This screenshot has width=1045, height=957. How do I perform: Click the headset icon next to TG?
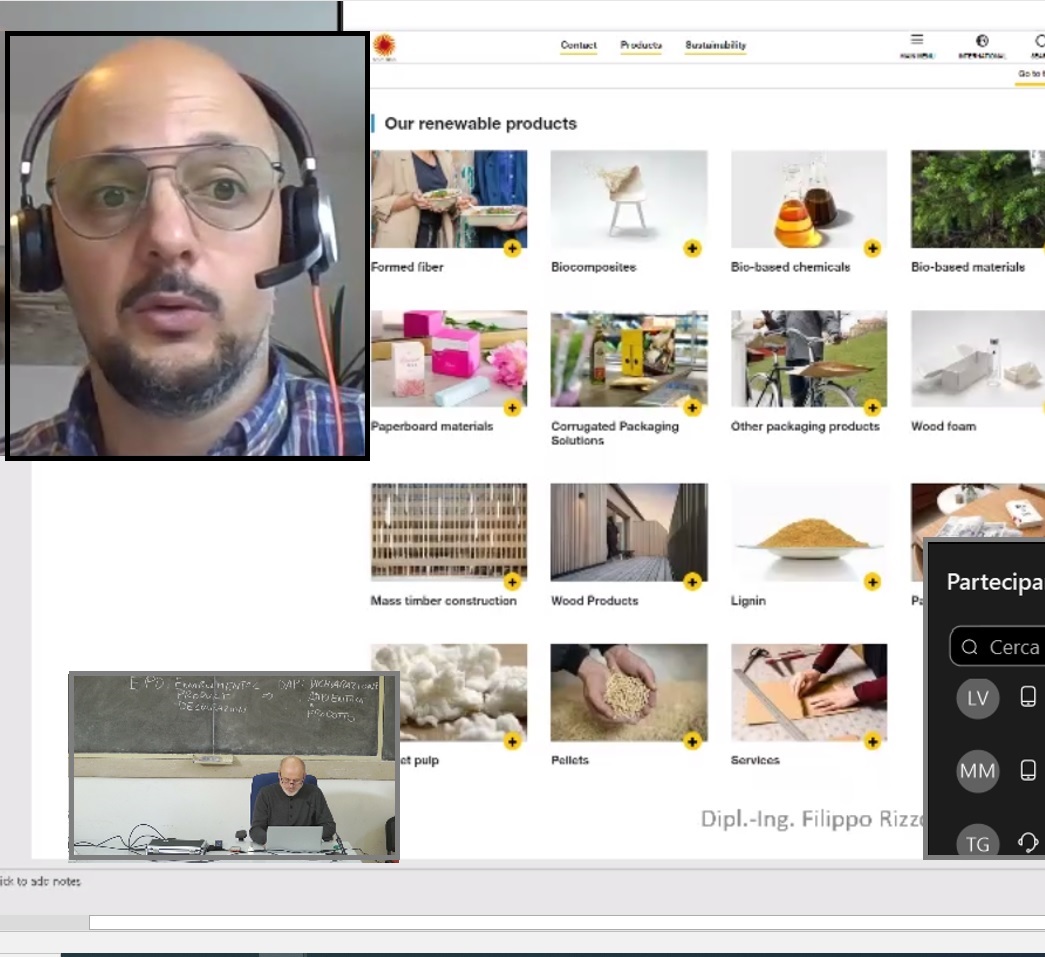(x=1028, y=842)
